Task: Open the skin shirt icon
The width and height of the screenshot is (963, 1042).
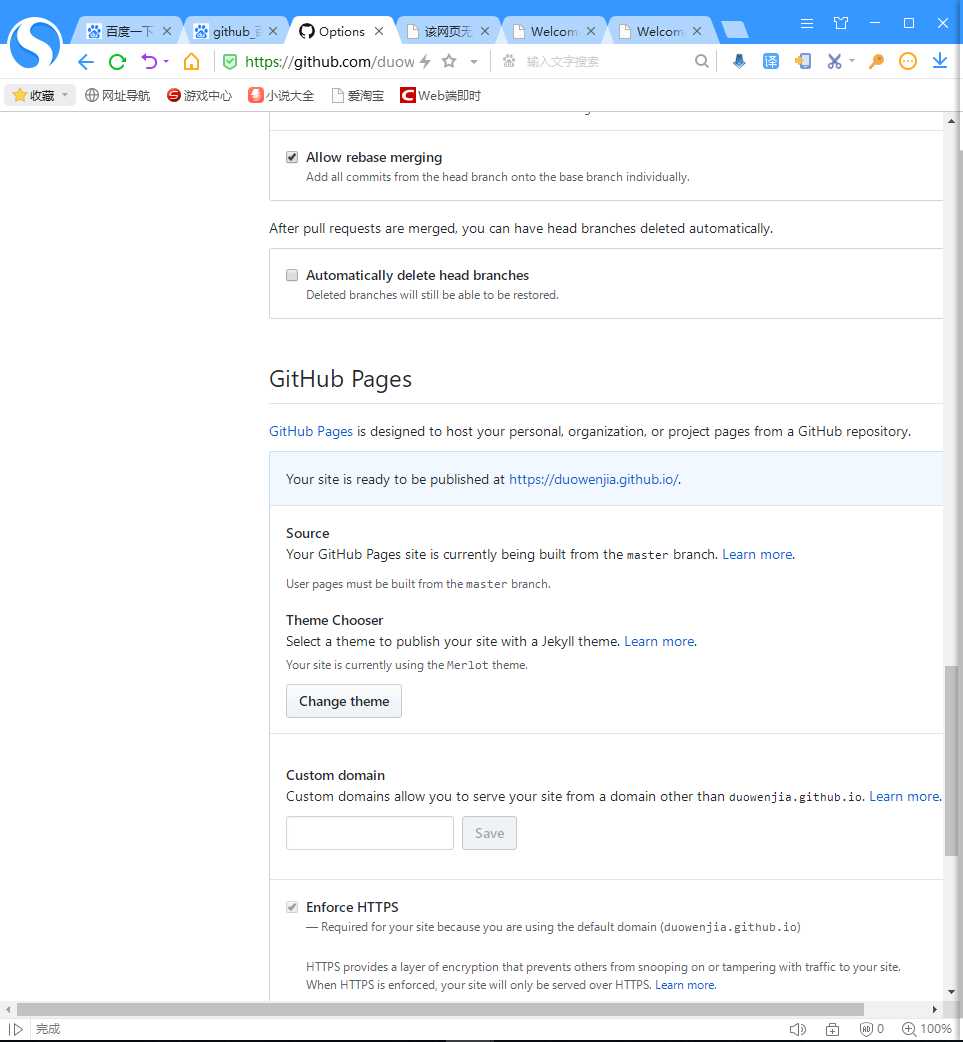Action: [841, 23]
